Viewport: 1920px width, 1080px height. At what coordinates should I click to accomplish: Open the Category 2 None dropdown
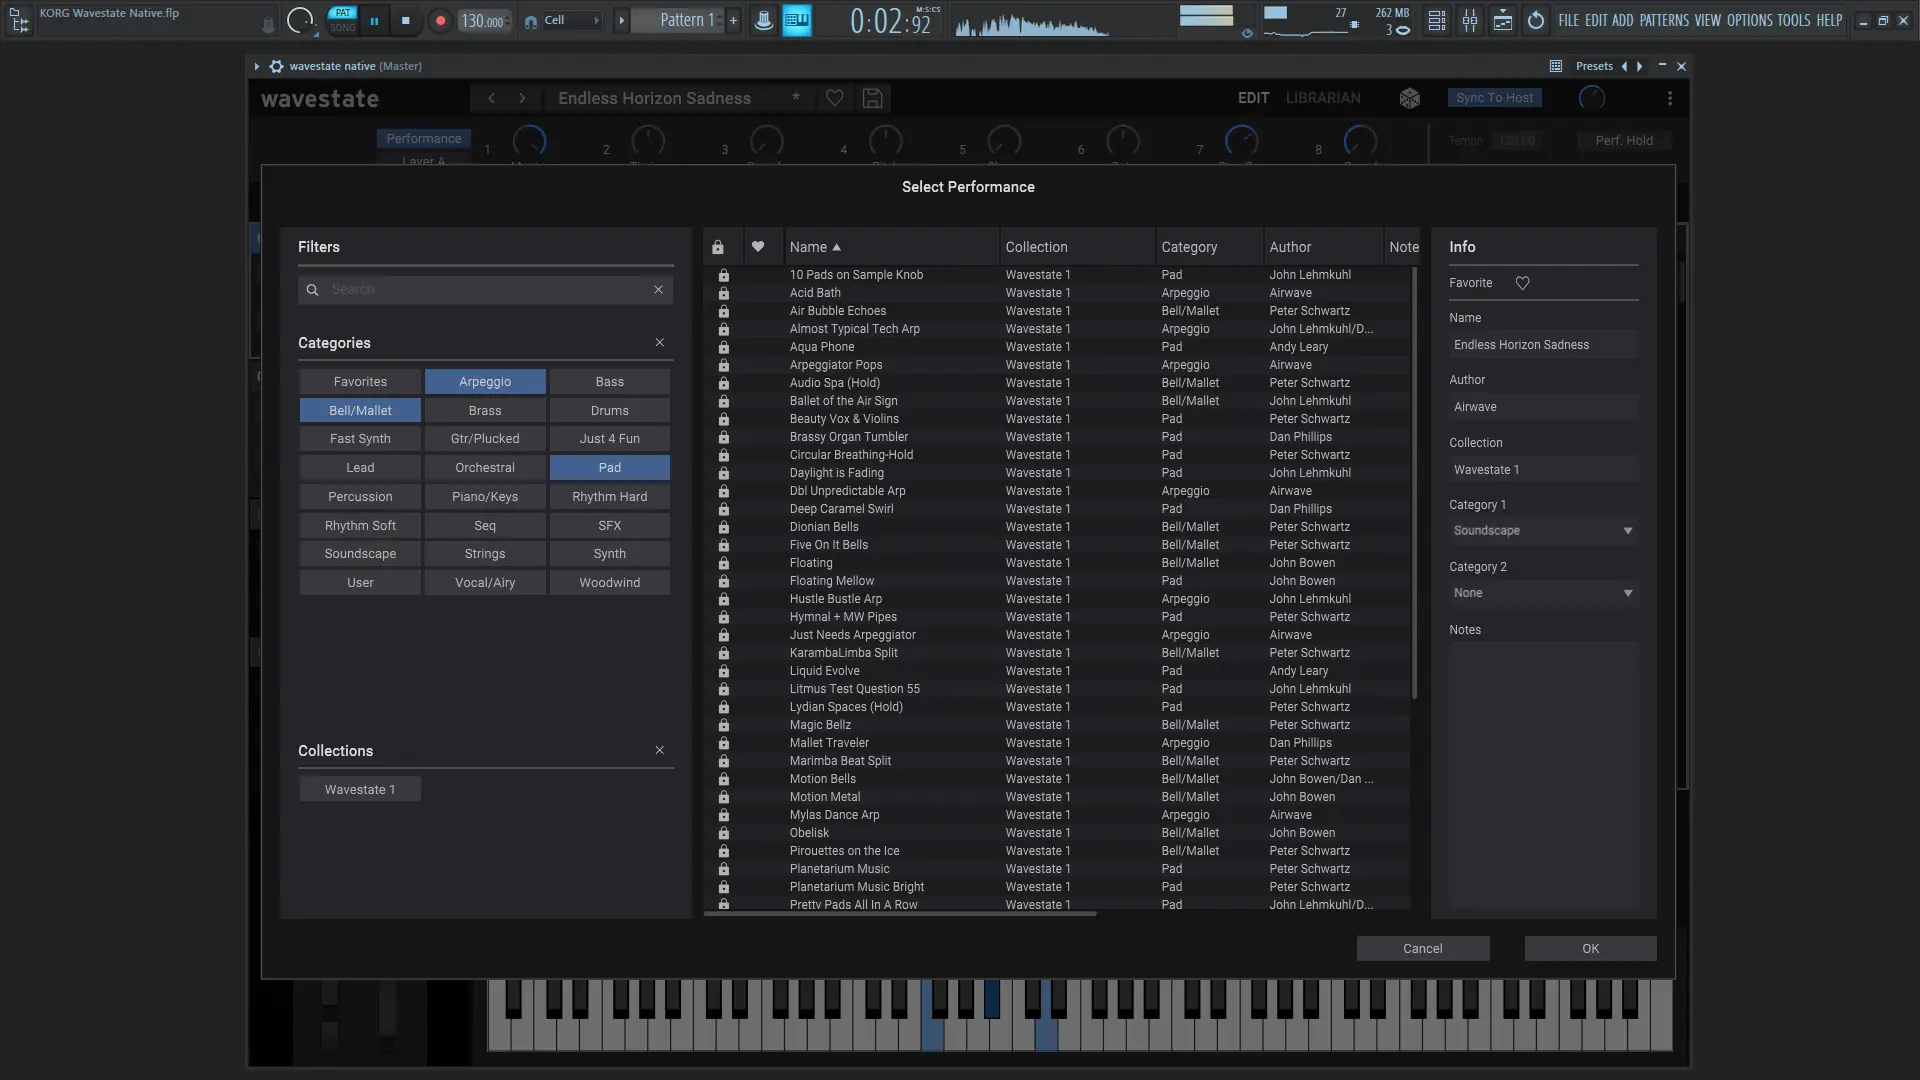coord(1543,593)
